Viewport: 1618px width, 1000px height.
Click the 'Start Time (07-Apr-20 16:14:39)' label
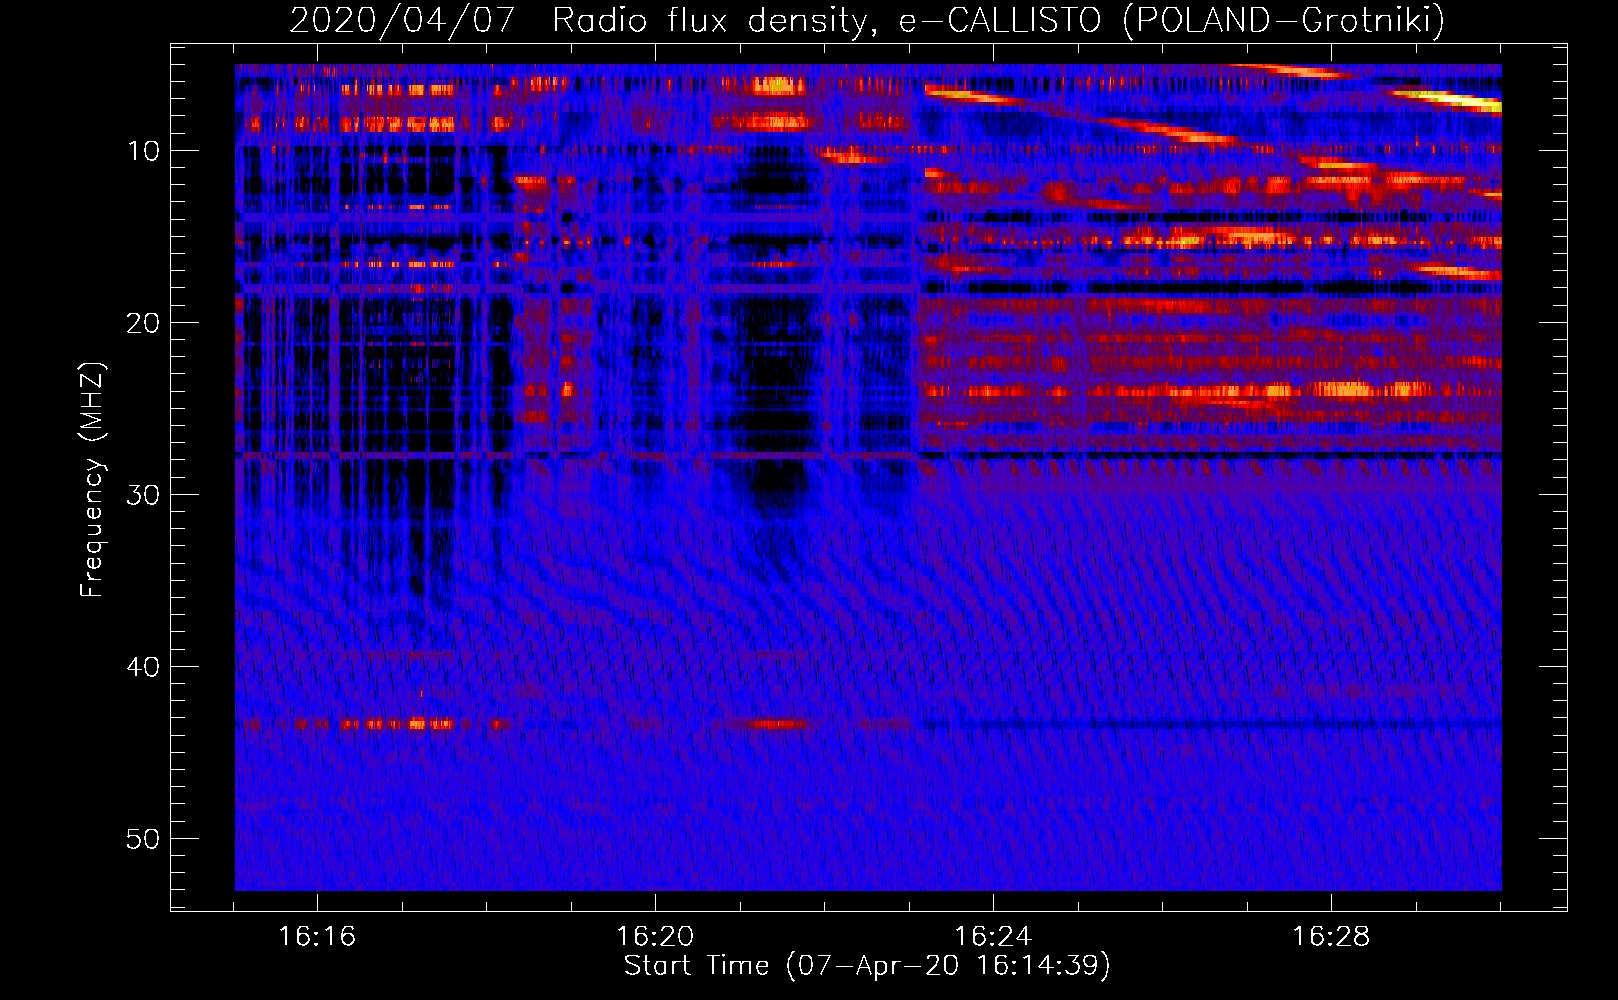pyautogui.click(x=867, y=966)
